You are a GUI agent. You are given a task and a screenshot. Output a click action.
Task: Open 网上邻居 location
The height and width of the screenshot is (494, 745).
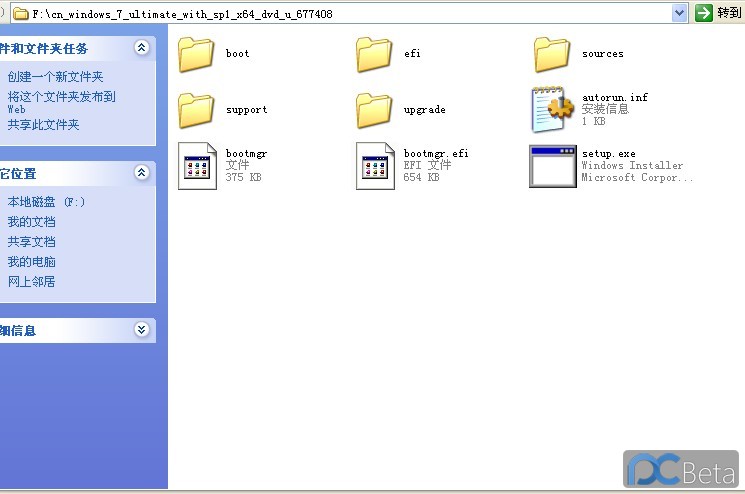(31, 282)
